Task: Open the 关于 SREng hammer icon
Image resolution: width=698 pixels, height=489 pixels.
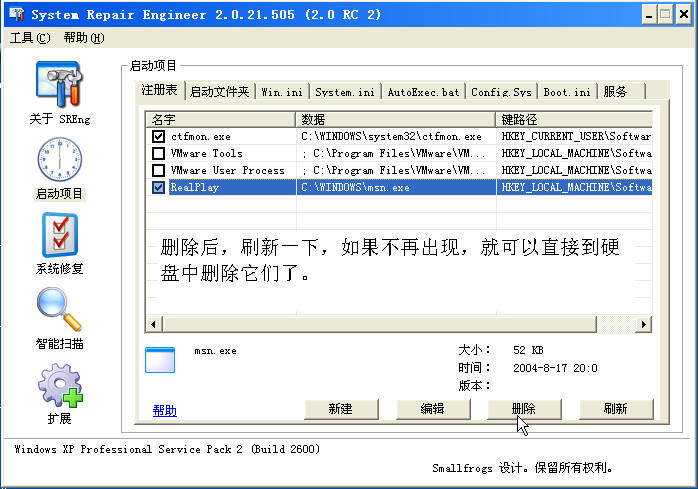Action: 59,85
